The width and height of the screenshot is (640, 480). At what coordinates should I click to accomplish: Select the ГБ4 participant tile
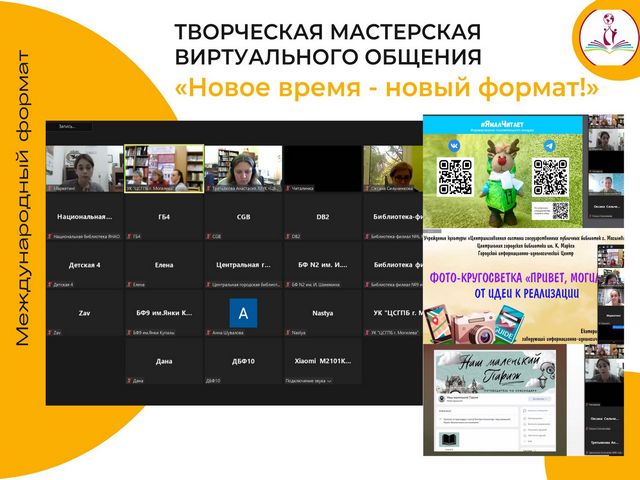tap(164, 217)
